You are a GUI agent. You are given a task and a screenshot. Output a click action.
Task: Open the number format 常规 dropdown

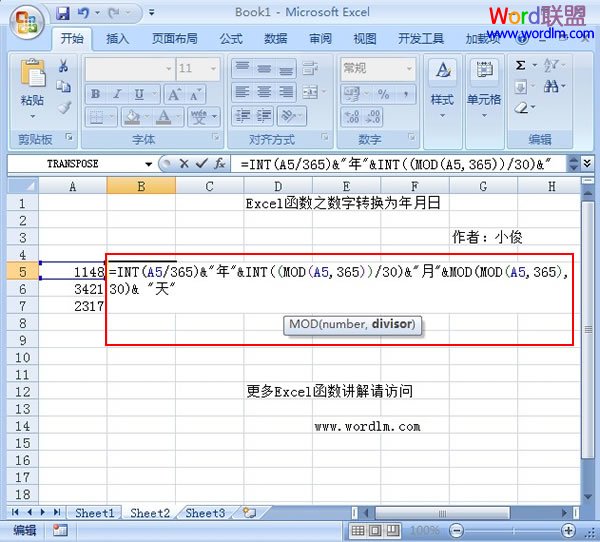point(409,69)
